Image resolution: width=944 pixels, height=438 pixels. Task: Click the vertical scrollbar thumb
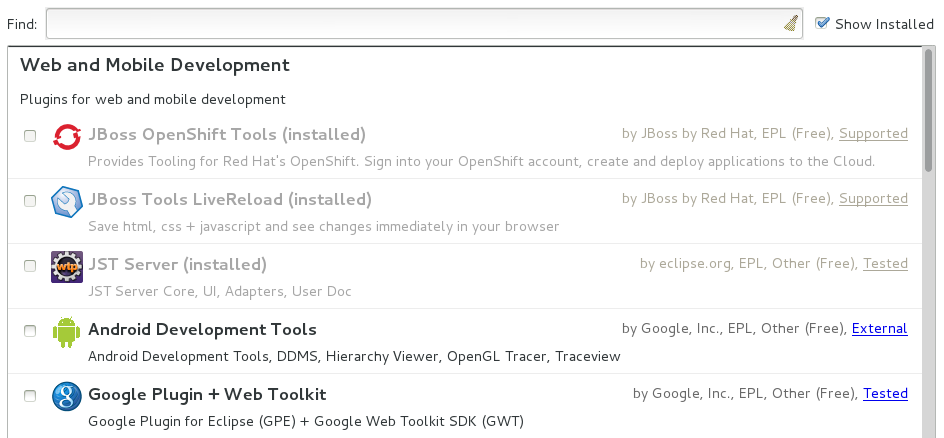point(929,110)
